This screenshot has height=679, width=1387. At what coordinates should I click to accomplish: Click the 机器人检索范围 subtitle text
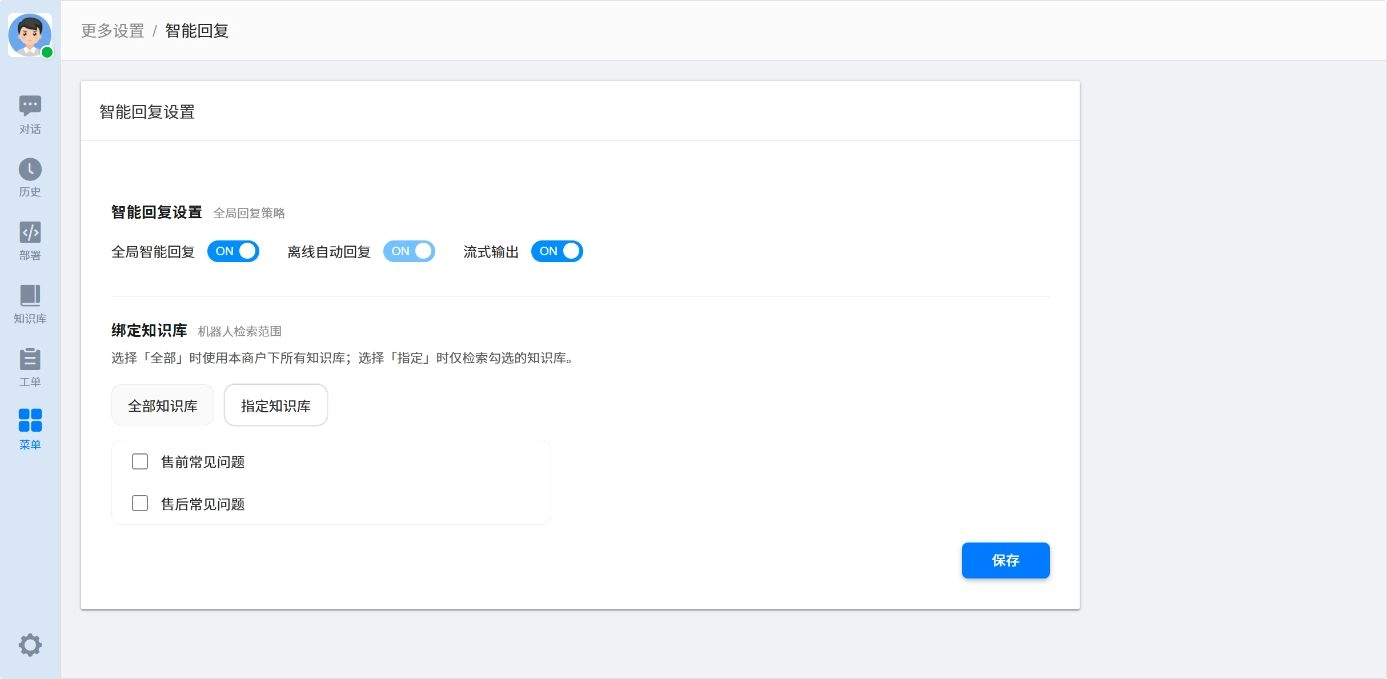240,331
